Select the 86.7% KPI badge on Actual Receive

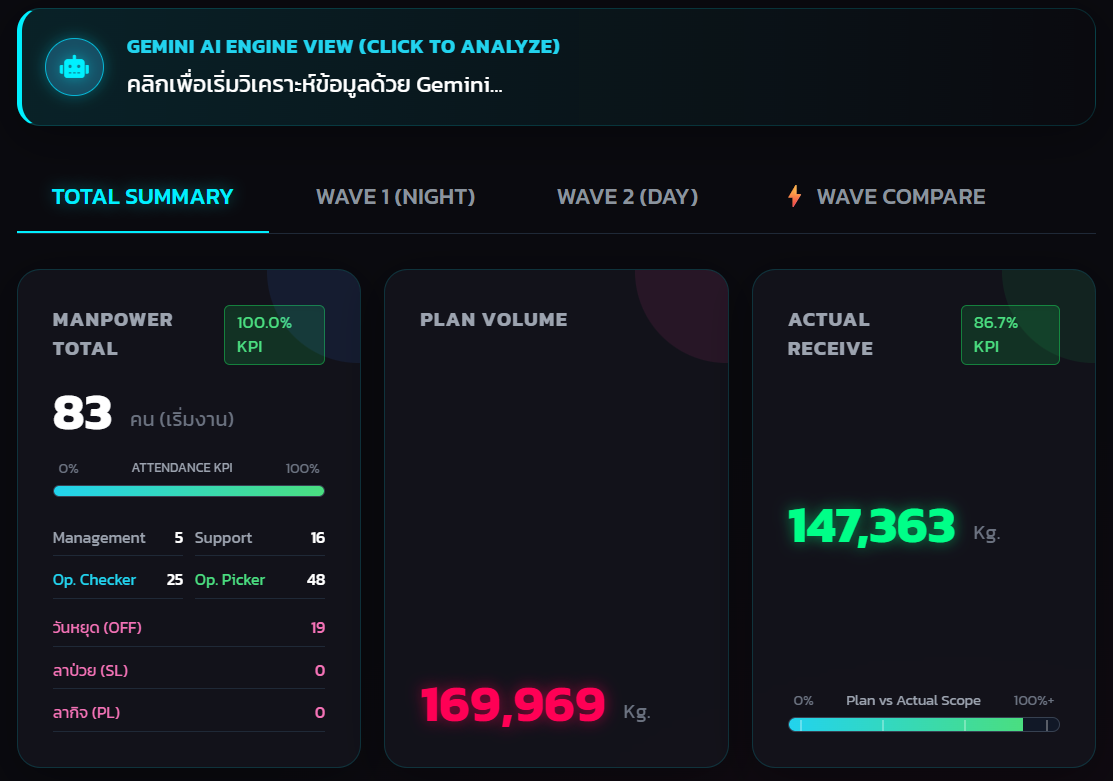coord(1010,335)
